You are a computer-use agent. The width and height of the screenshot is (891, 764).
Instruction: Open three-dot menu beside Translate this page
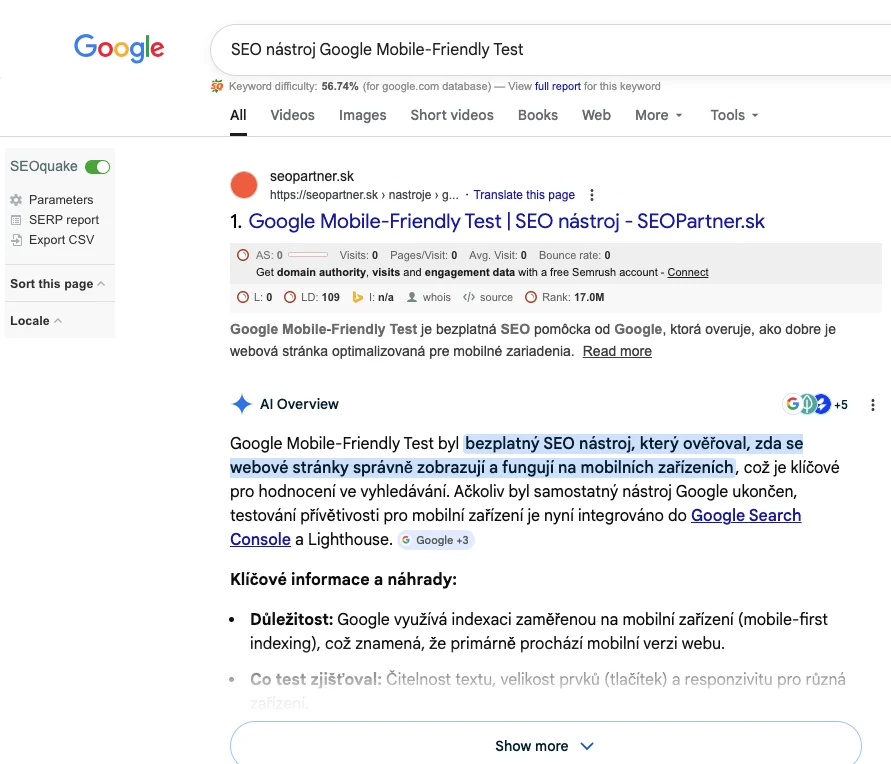592,195
